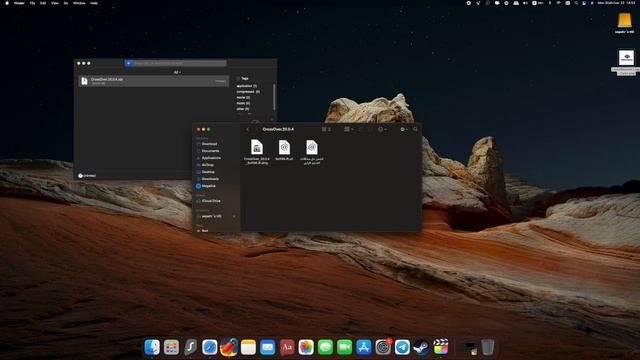Open the rightmost Finder toolbar dropdown before search
The image size is (640, 360).
coord(404,129)
